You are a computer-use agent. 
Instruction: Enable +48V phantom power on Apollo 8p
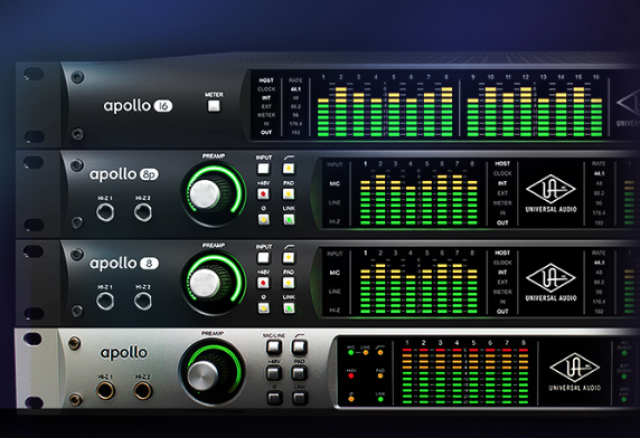263,194
